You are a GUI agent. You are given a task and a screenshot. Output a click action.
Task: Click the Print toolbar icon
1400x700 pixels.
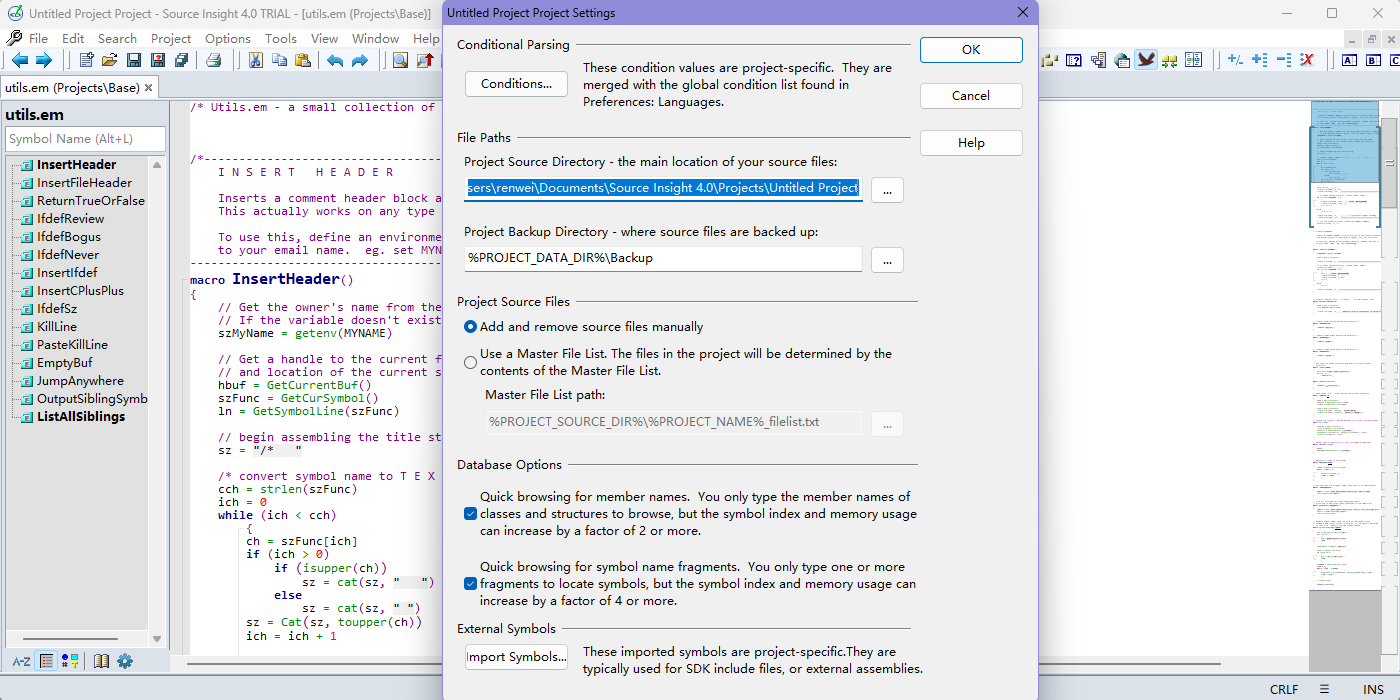213,60
